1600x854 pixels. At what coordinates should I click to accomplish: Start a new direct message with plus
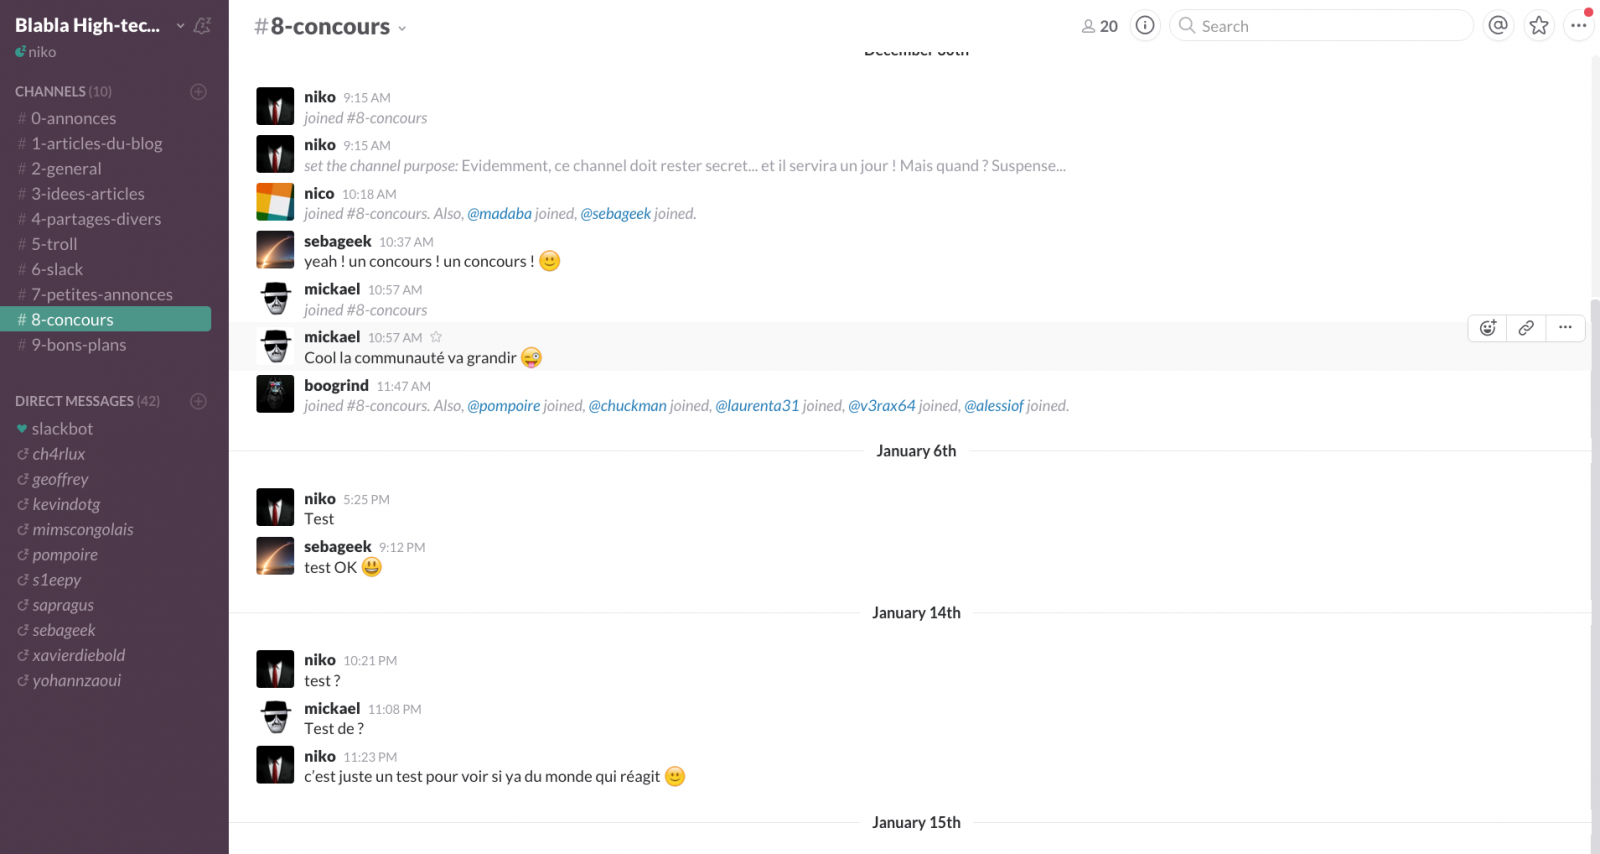click(198, 401)
